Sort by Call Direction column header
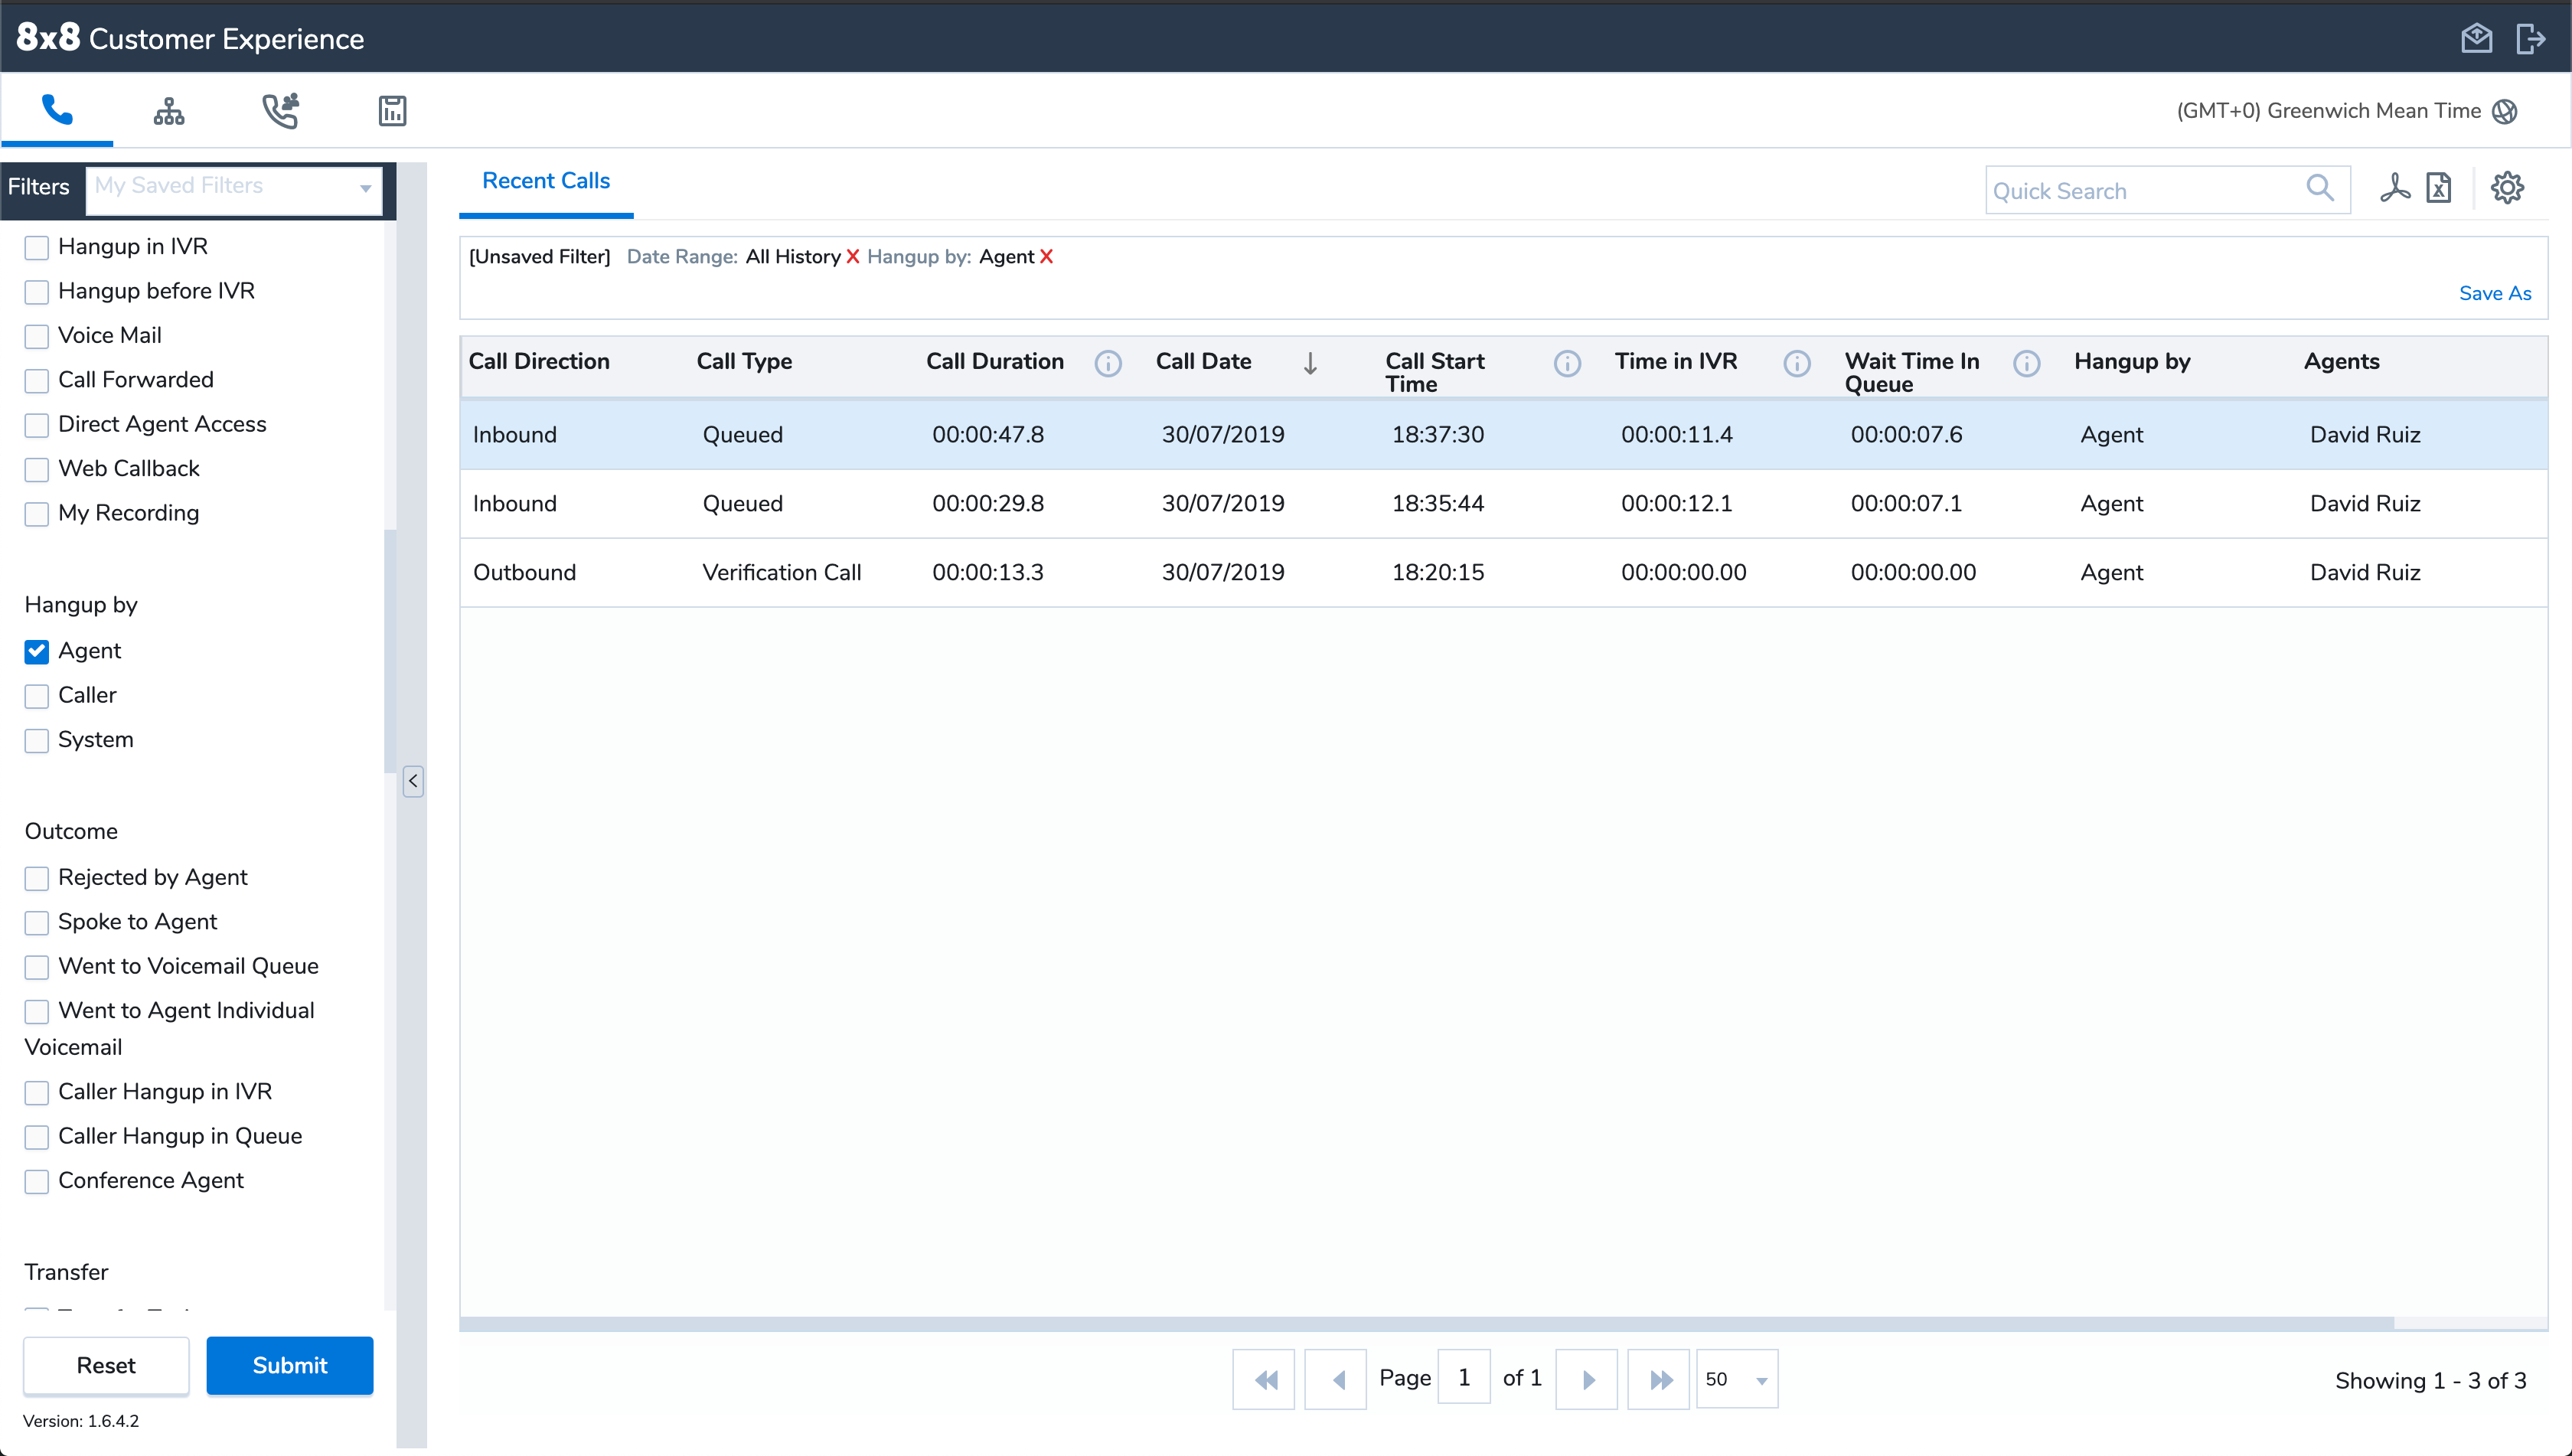 pos(539,362)
